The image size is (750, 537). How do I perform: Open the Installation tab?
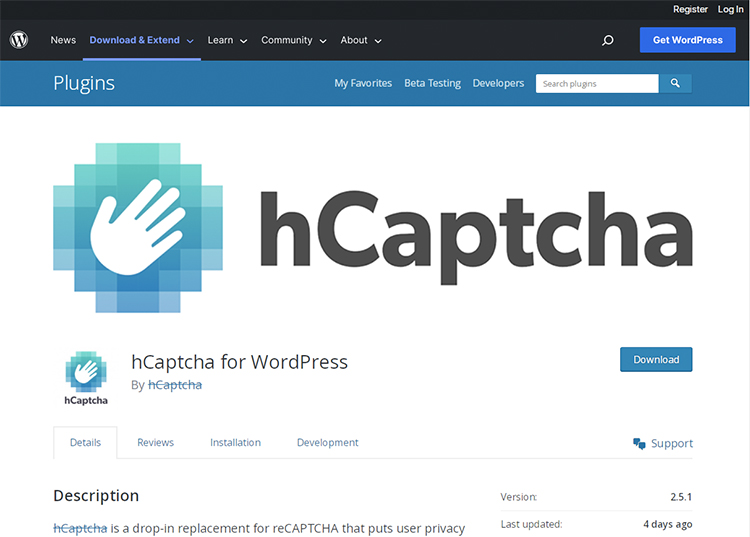click(x=235, y=442)
